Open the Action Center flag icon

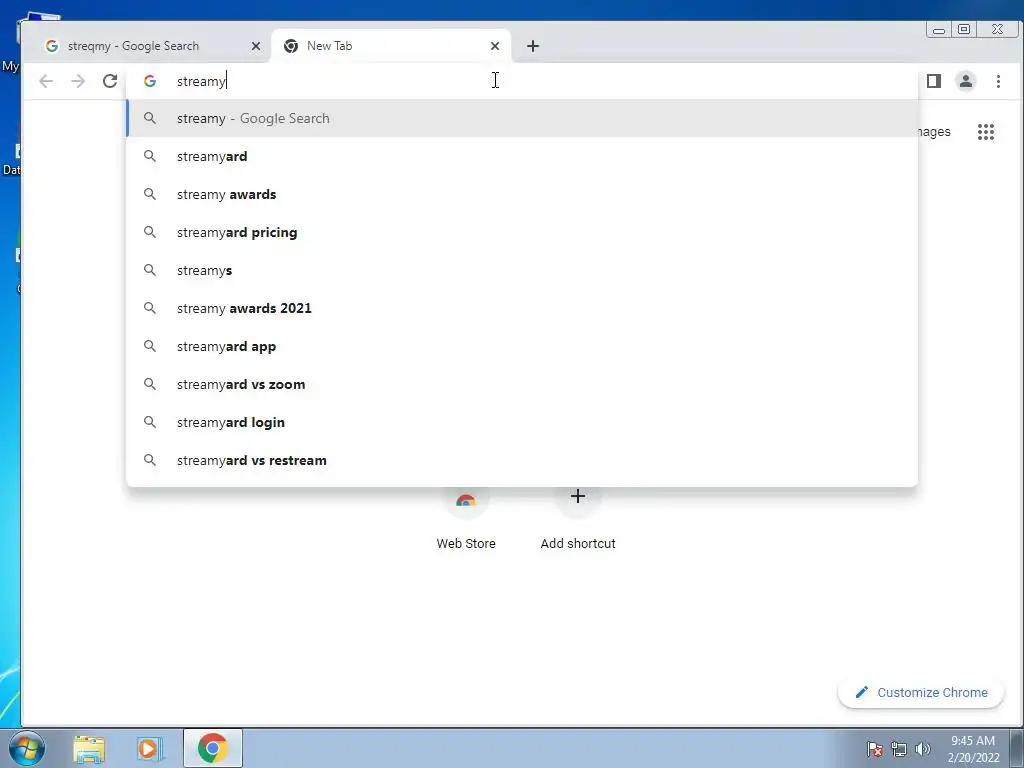point(875,749)
